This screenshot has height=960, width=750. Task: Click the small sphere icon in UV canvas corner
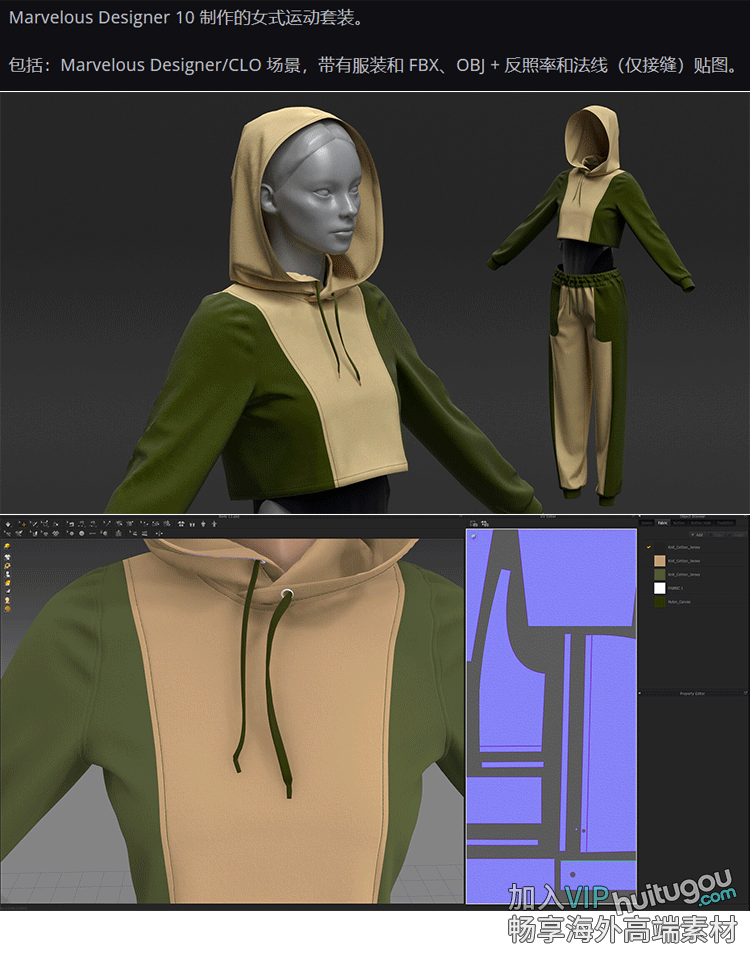[473, 537]
